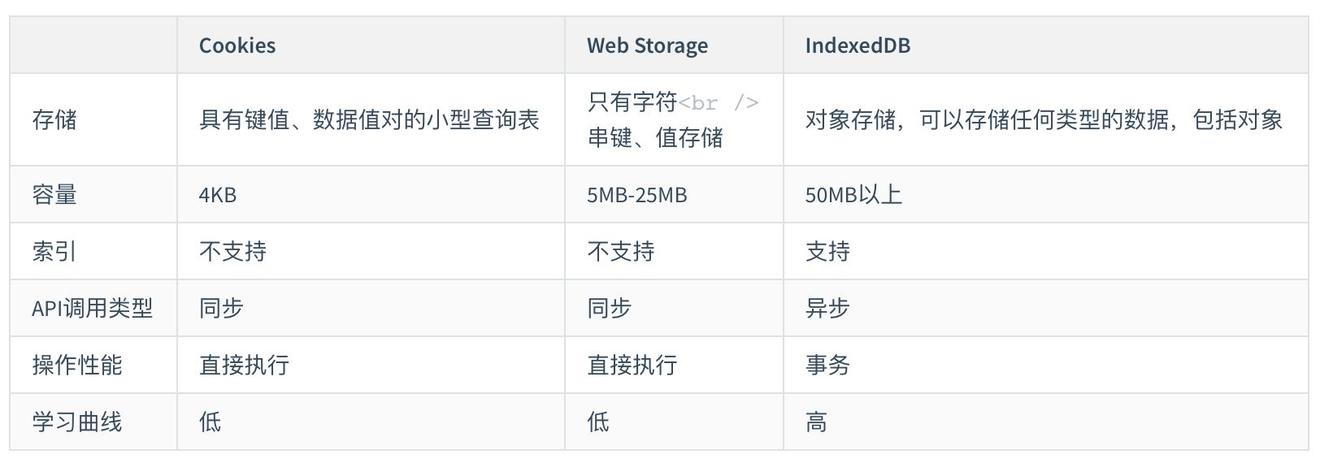Select the 5MB-25MB capacity cell
Viewport: 1320px width, 463px height.
tap(637, 194)
